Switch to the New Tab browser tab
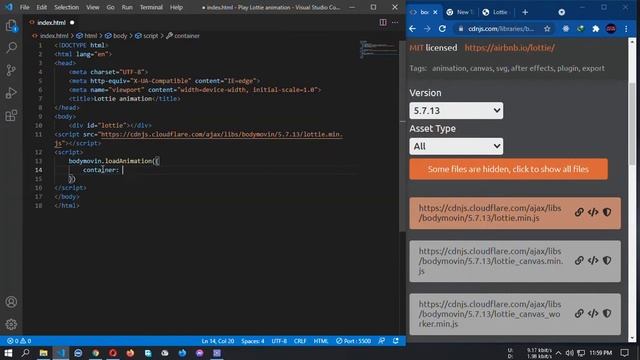The image size is (640, 360). coord(460,12)
